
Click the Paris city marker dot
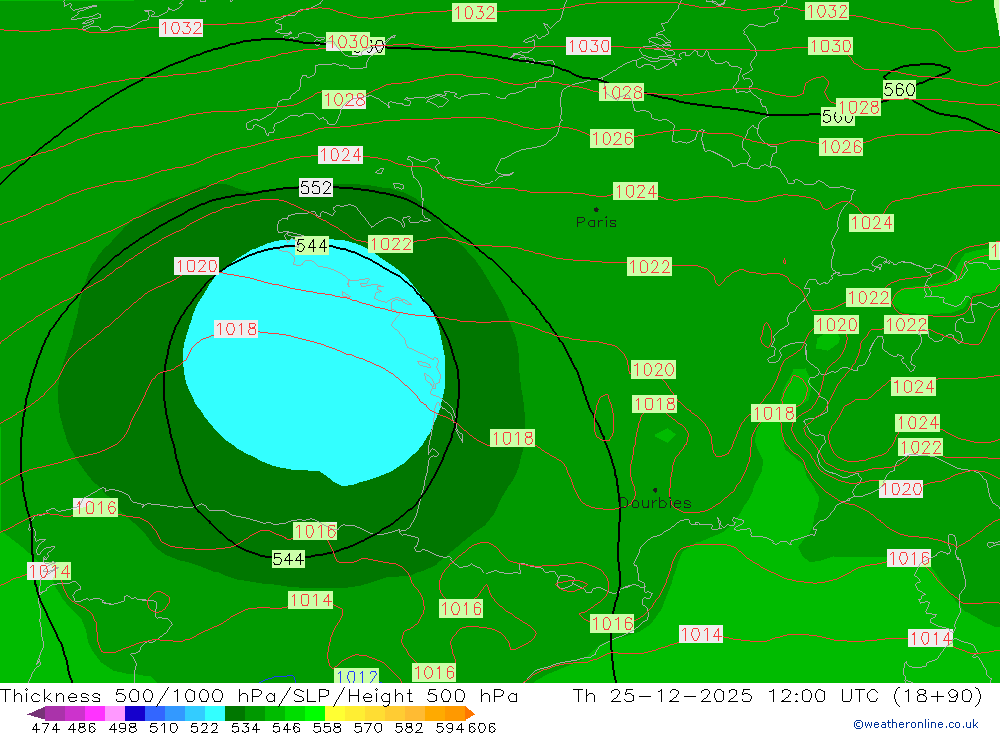tap(596, 210)
